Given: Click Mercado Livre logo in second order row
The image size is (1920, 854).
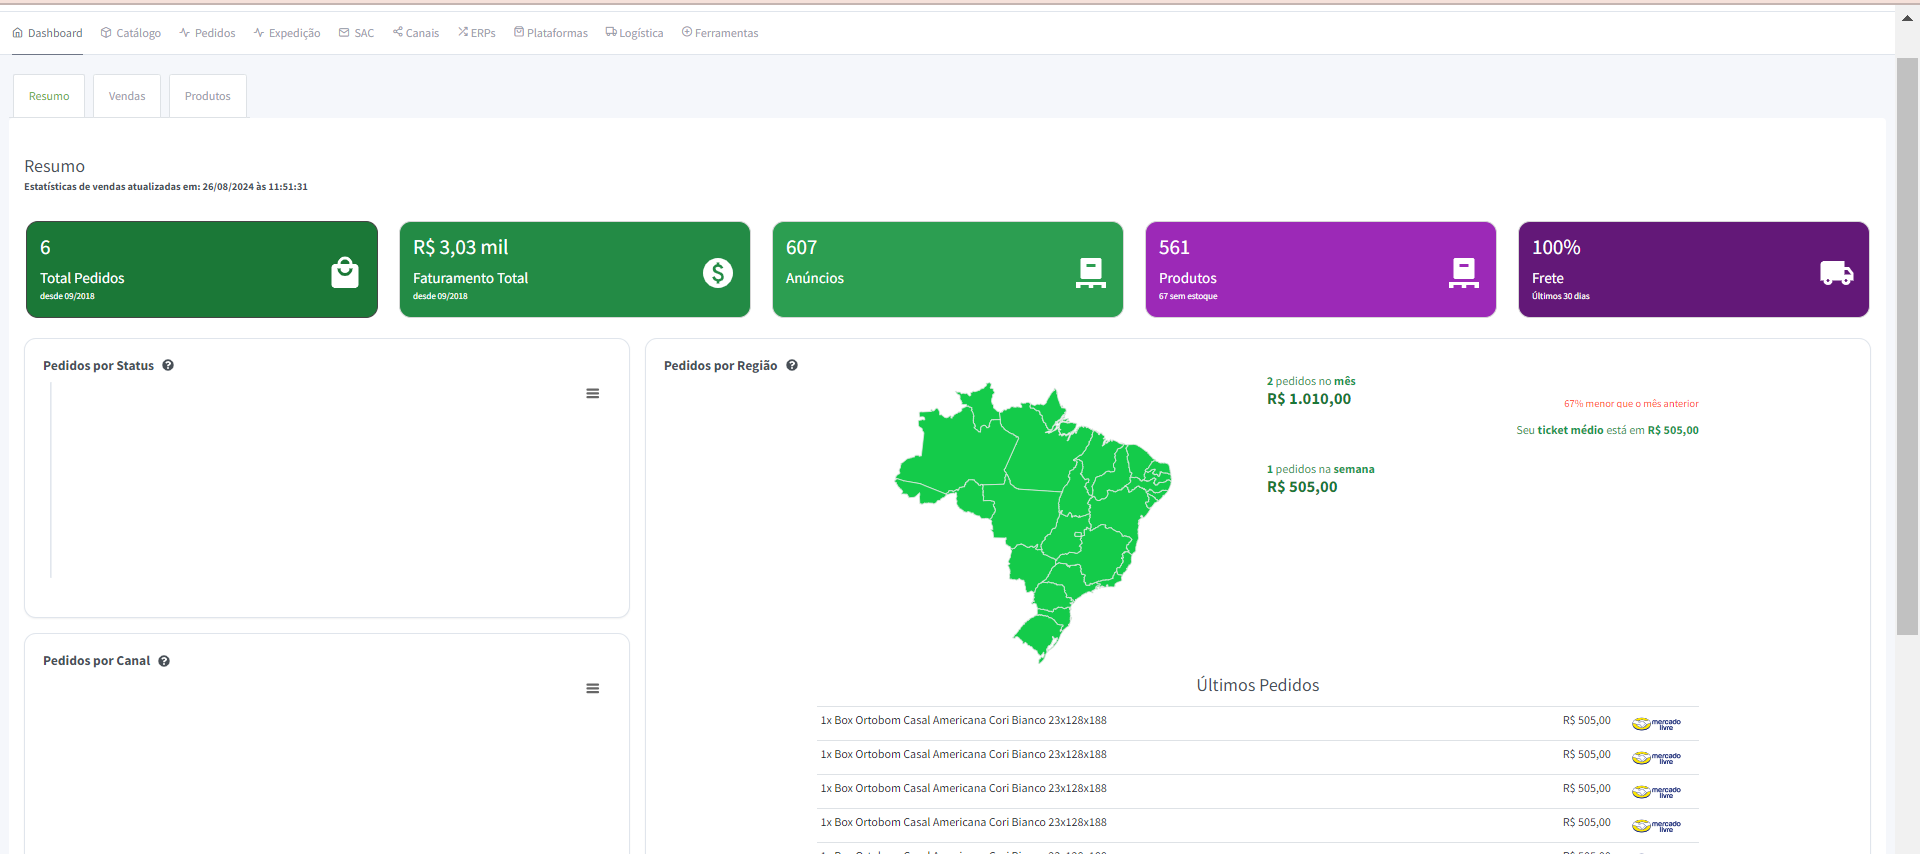Looking at the screenshot, I should coord(1657,757).
